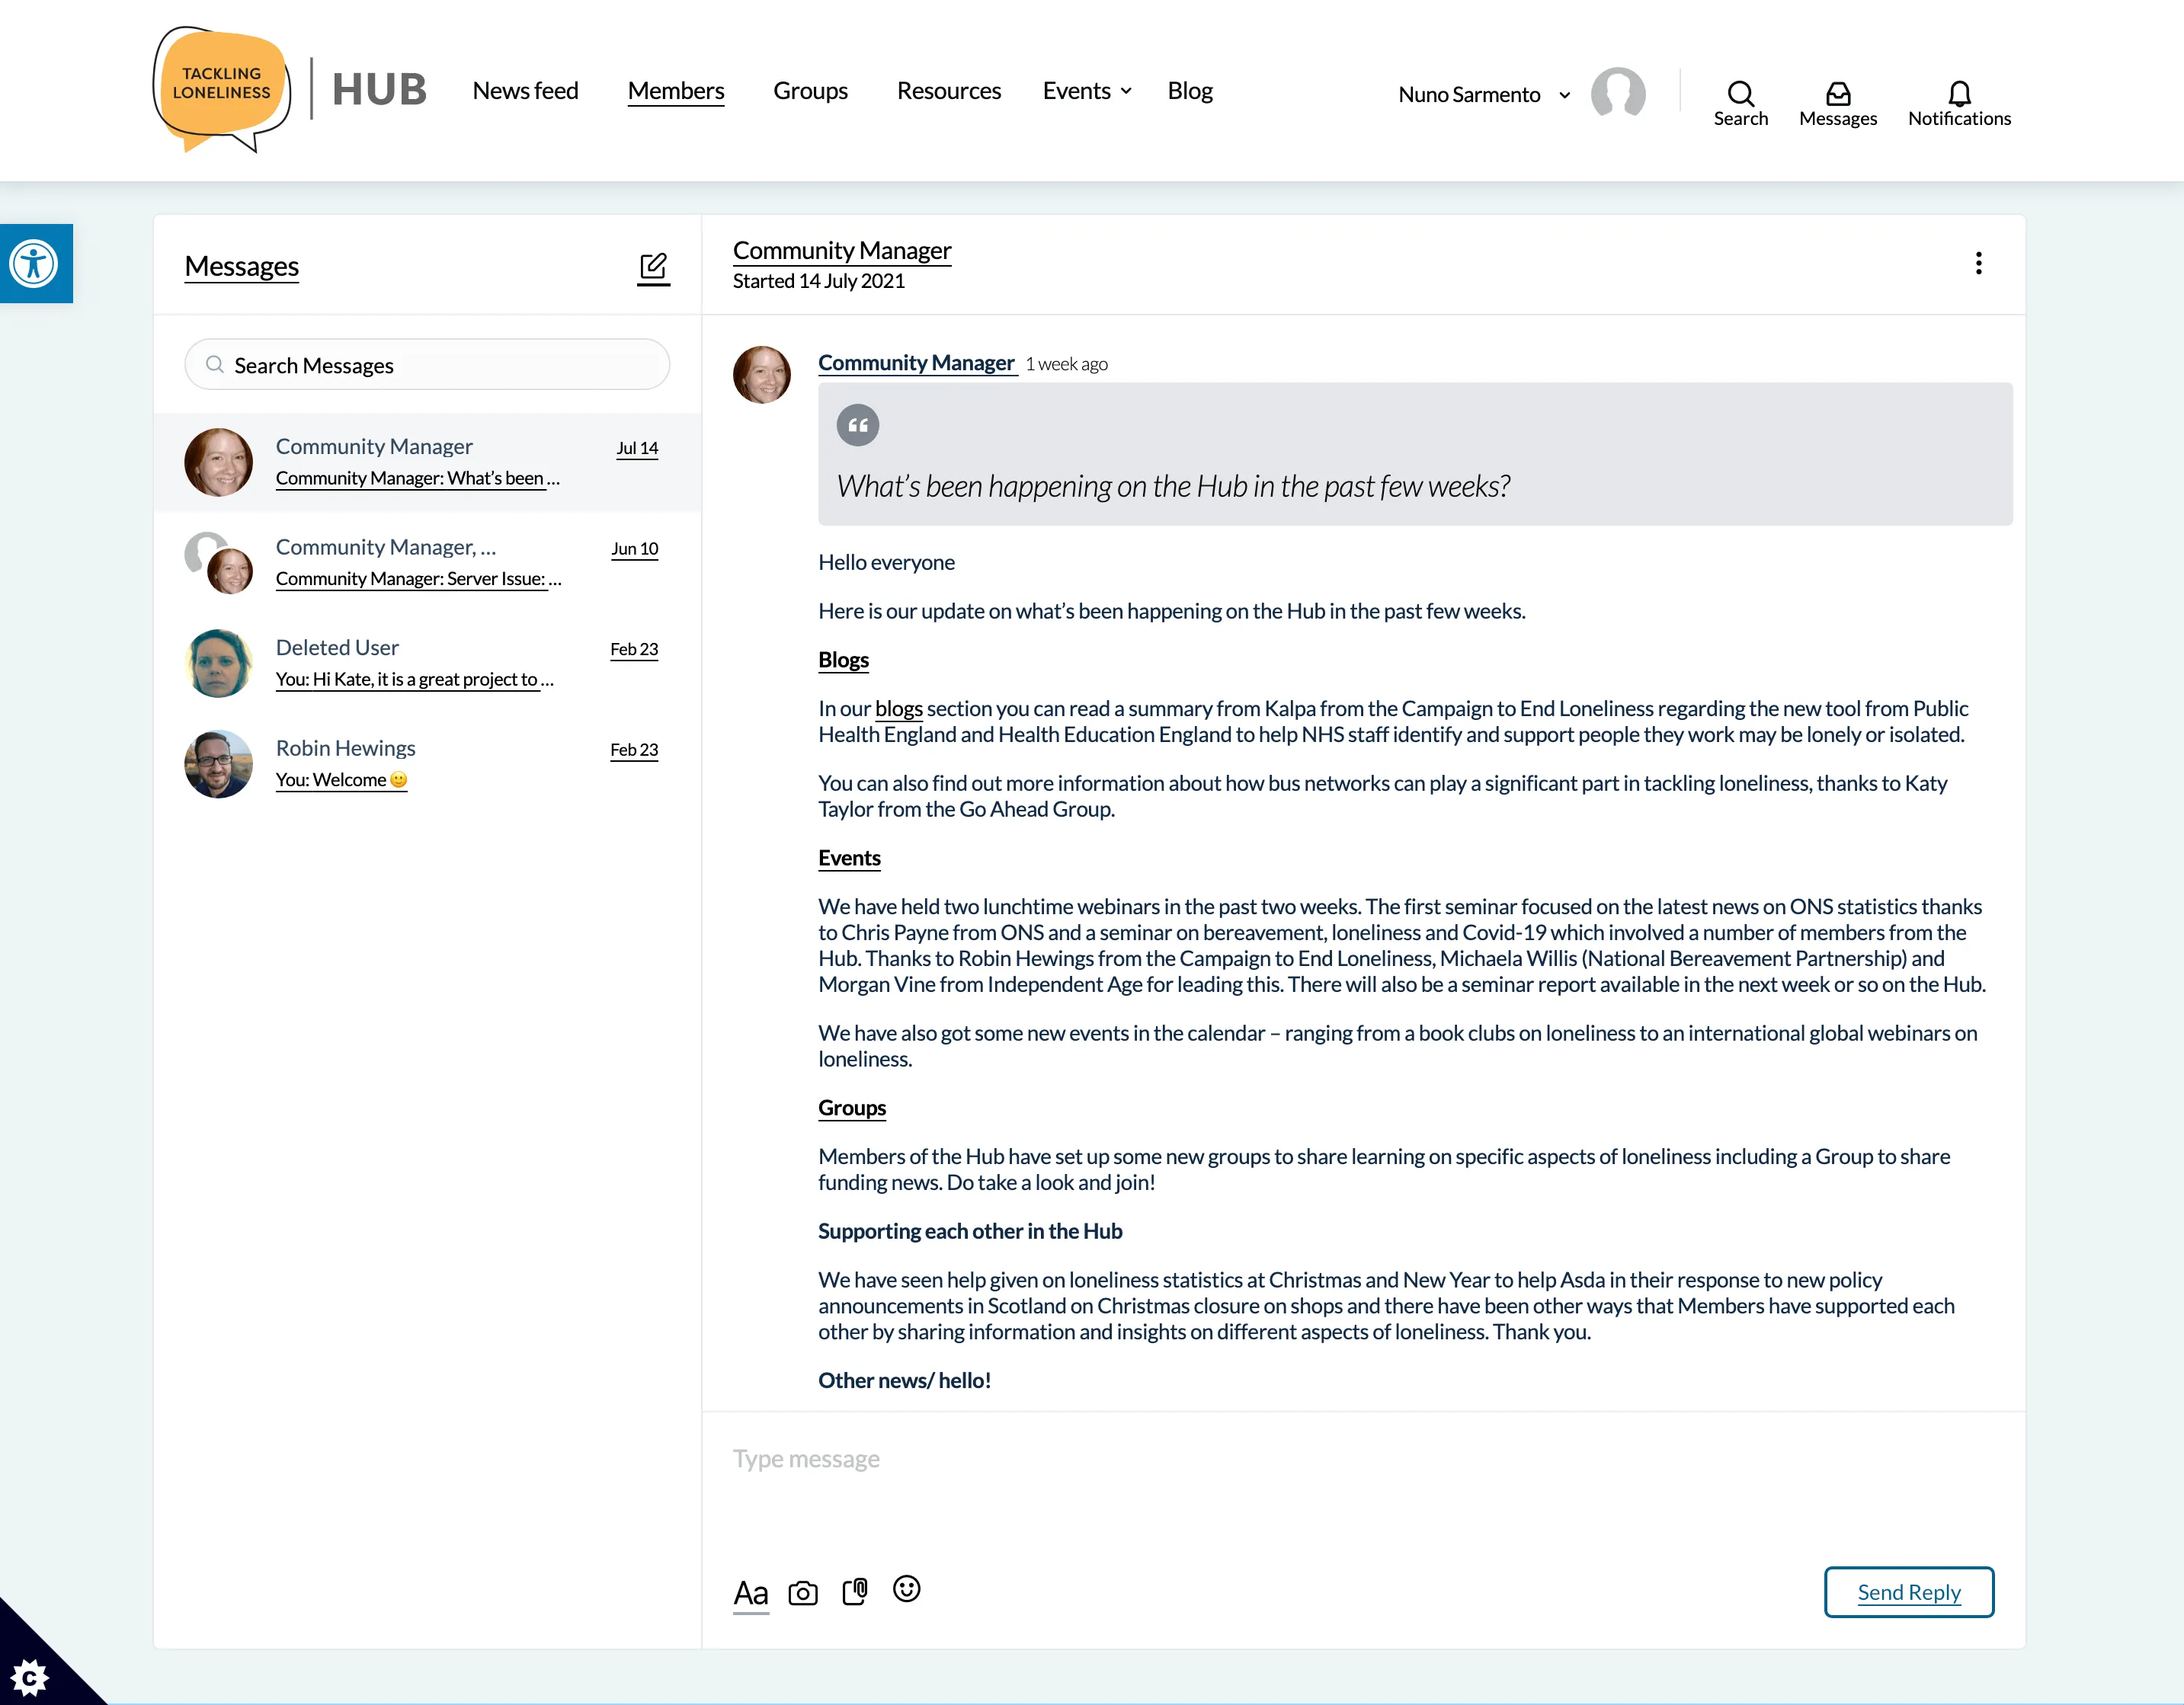Click the 'You: Welcome' message preview
2184x1705 pixels.
341,780
